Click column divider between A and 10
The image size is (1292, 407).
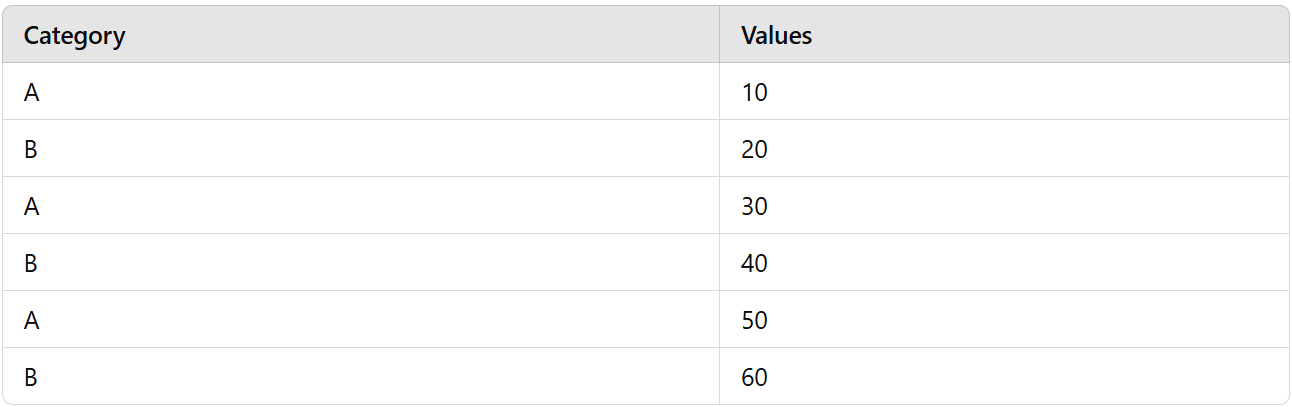point(719,92)
